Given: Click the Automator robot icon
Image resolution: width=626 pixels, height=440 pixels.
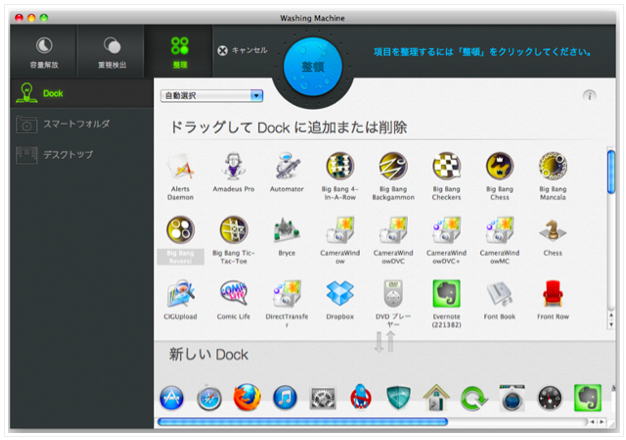Looking at the screenshot, I should point(287,166).
